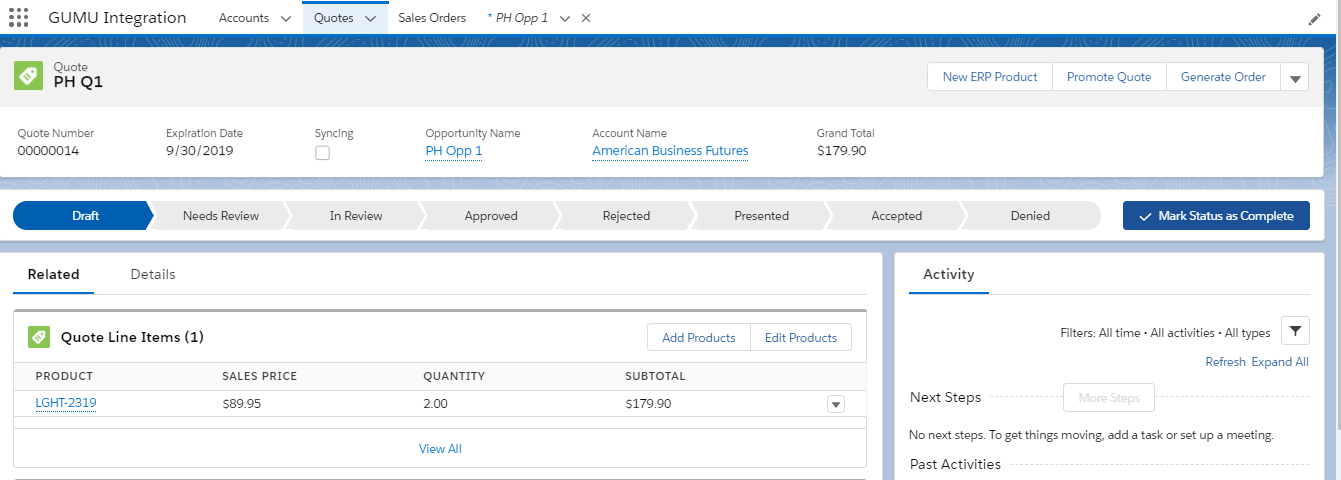Click the 2.00 quantity cell
Screen dimensions: 1341x480
(x=436, y=404)
